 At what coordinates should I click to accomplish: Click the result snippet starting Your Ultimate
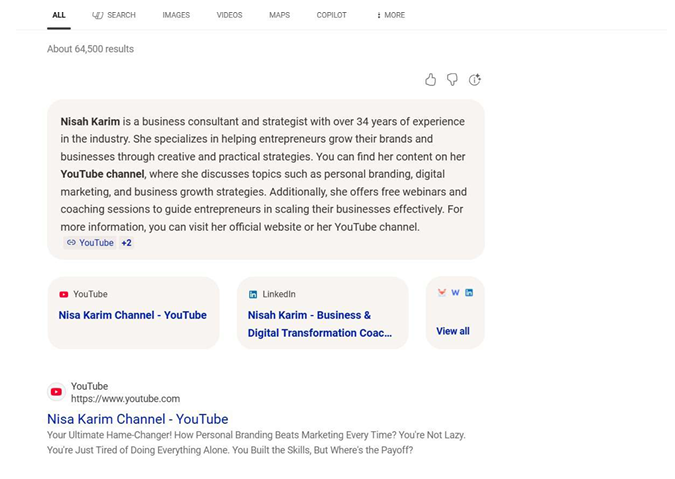pyautogui.click(x=256, y=442)
